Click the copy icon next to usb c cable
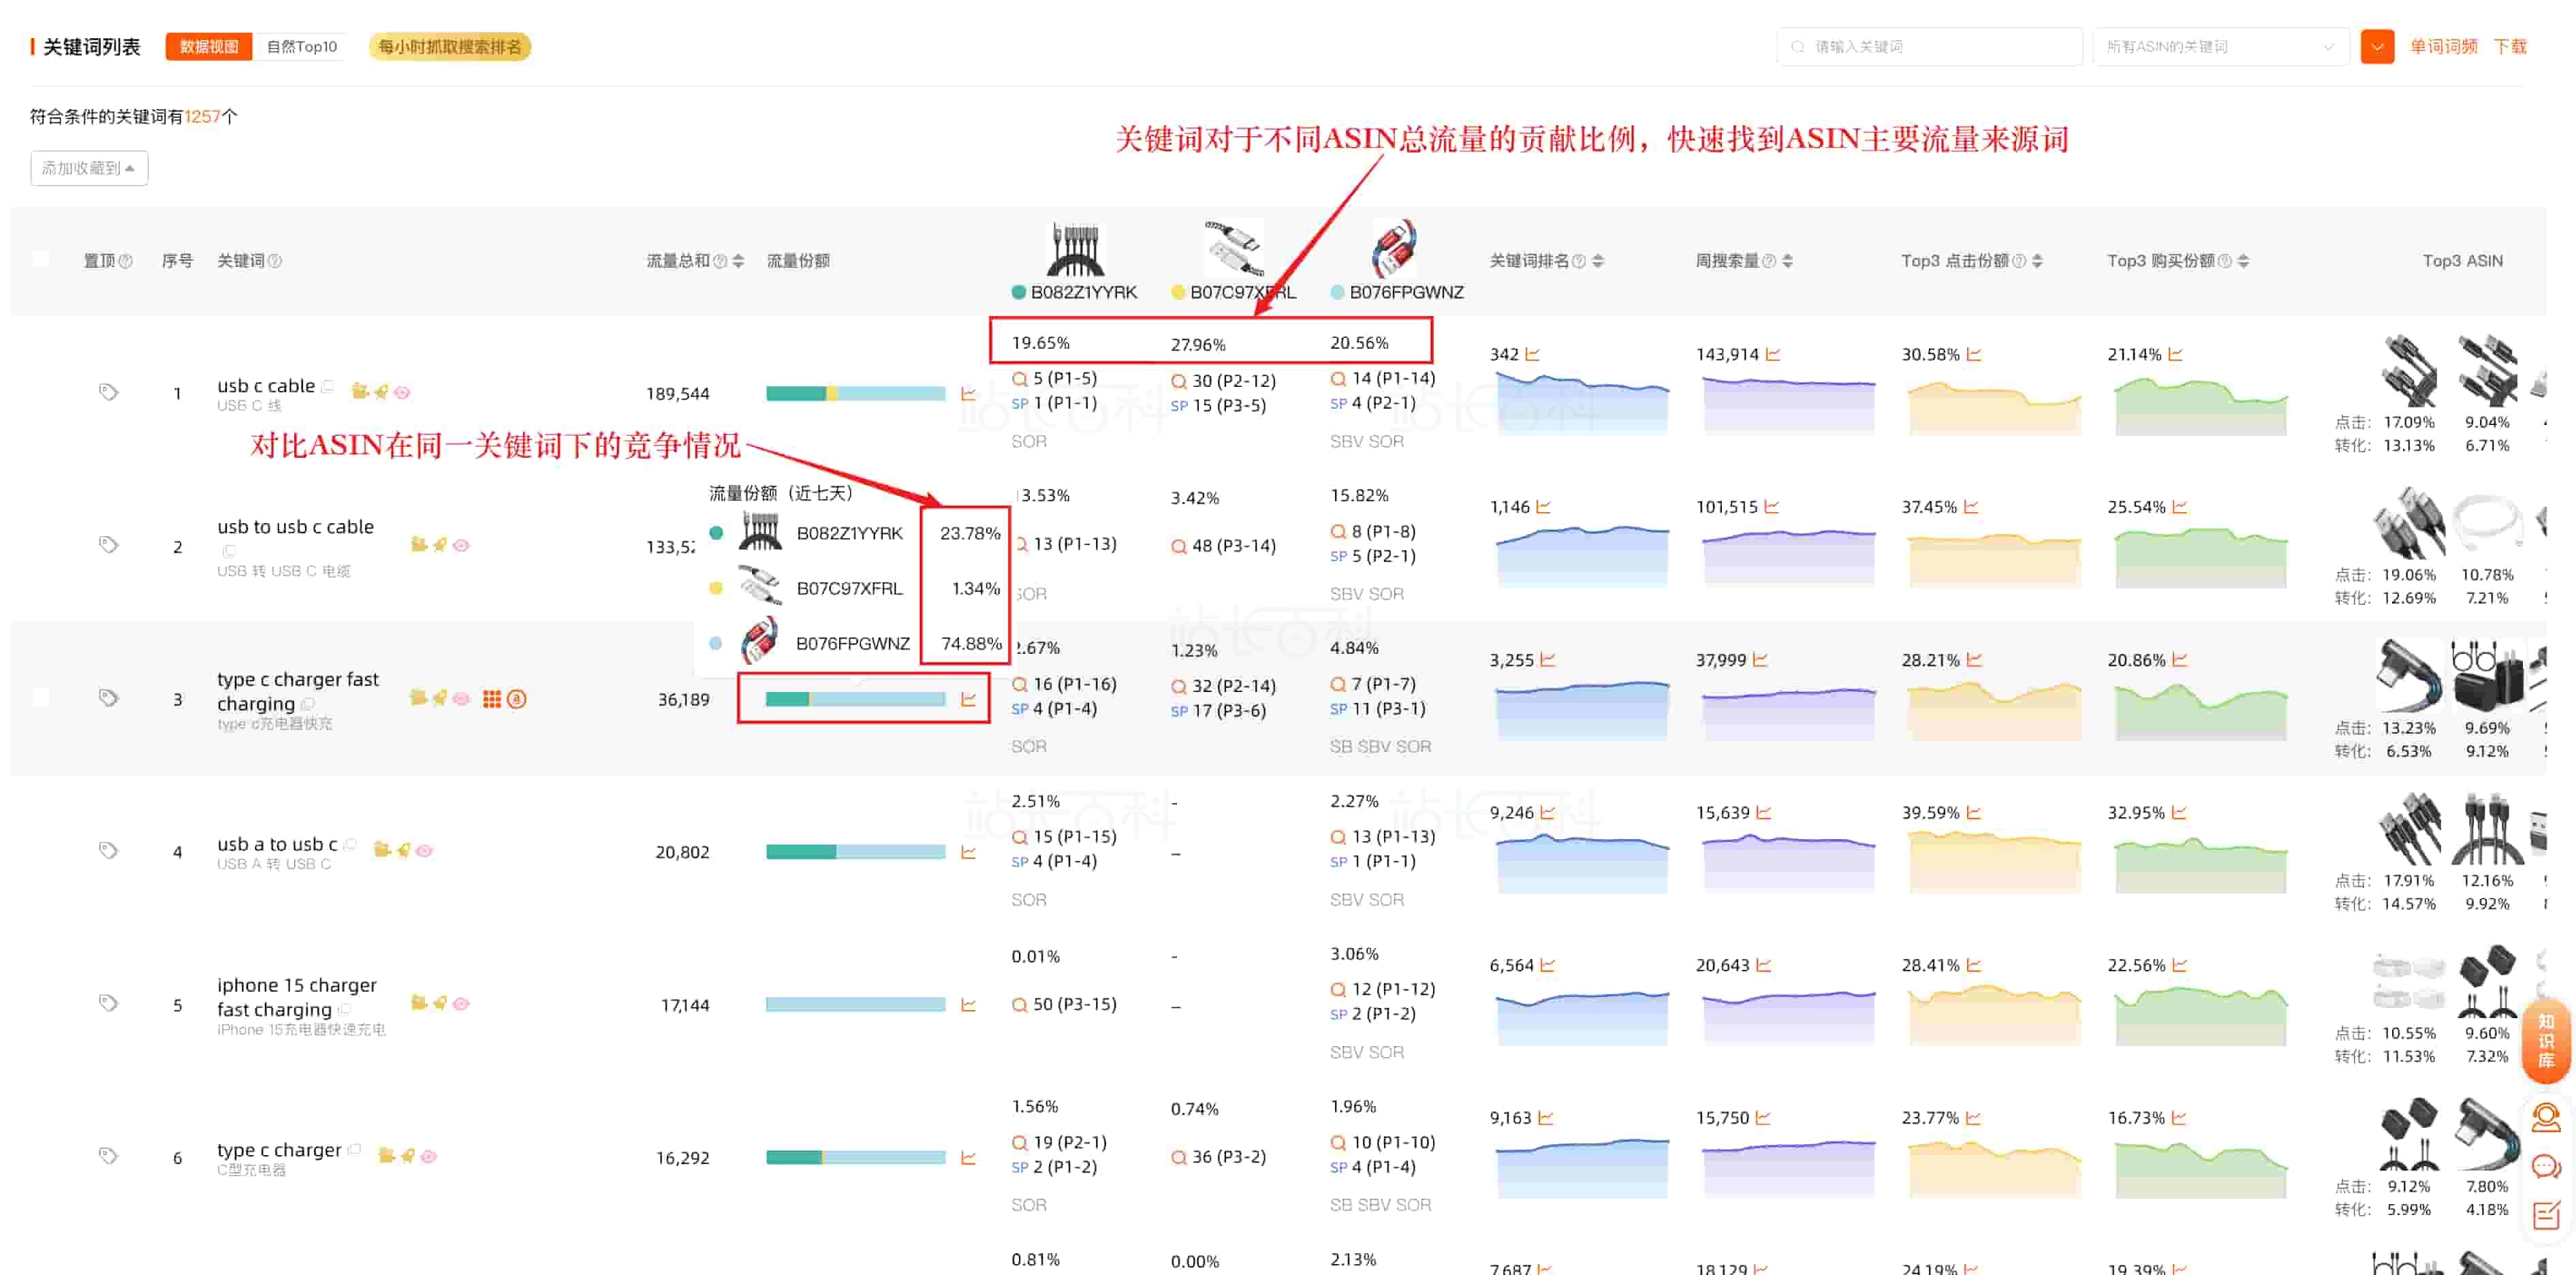Screen dimensions: 2576x1275 tap(328, 386)
